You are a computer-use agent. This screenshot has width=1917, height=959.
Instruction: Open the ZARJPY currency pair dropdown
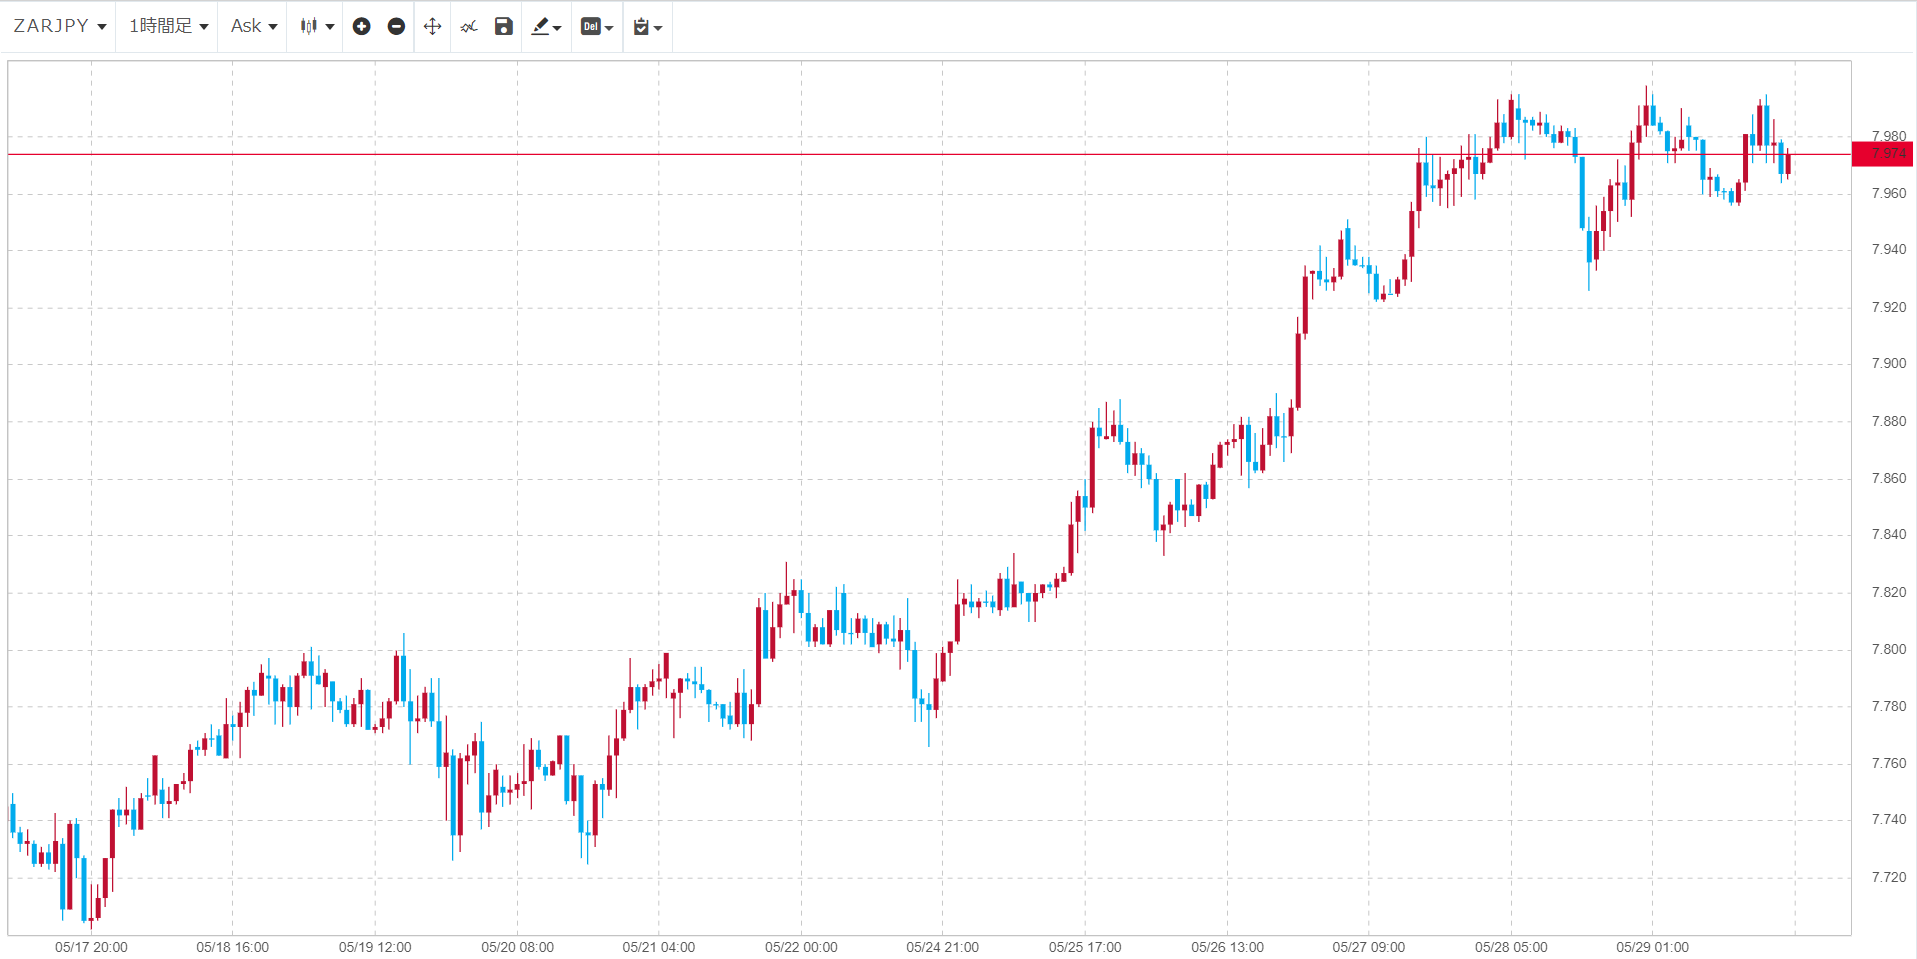point(59,26)
